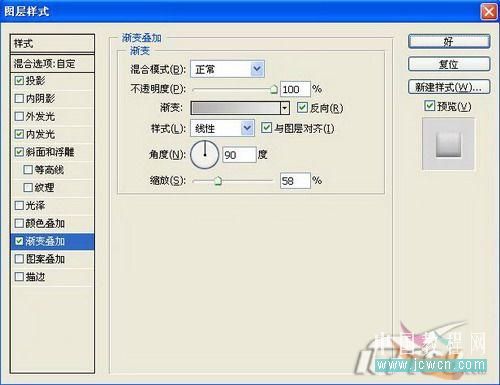Select the 内发光 style row label
Viewport: 500px width, 385px height.
tap(40, 134)
